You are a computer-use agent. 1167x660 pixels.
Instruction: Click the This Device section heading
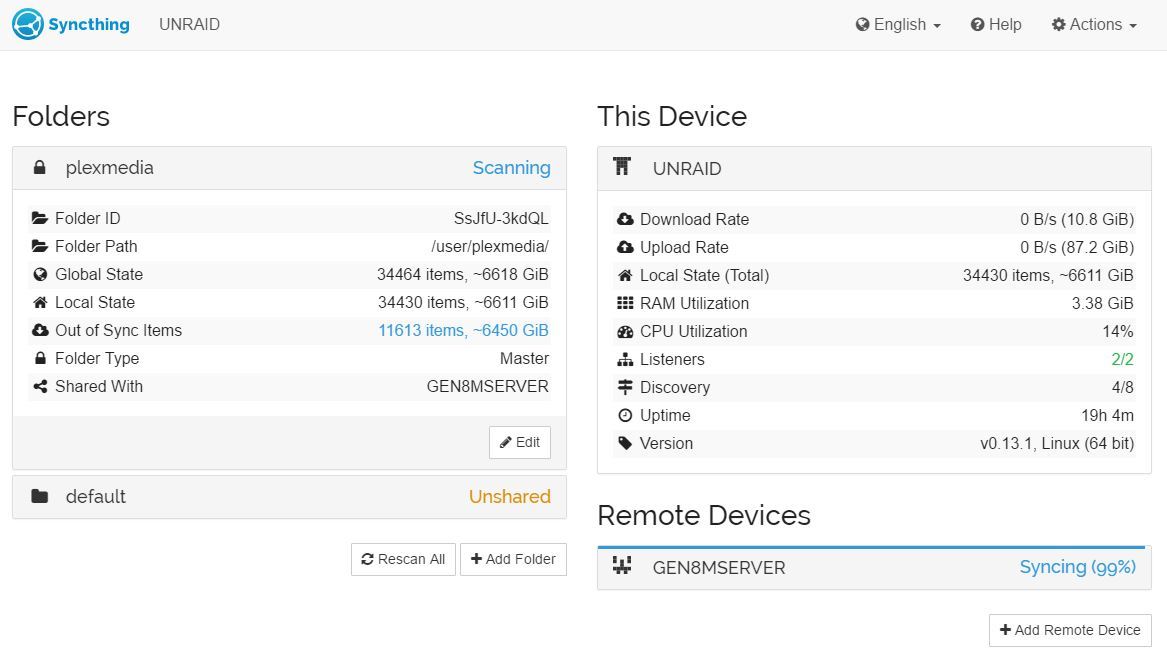click(x=672, y=116)
